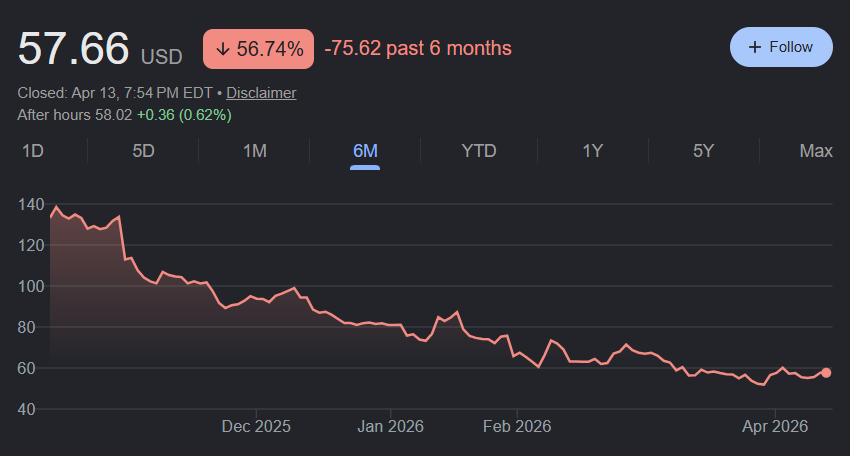Select the 5D time range tab
The image size is (850, 456).
tap(144, 151)
